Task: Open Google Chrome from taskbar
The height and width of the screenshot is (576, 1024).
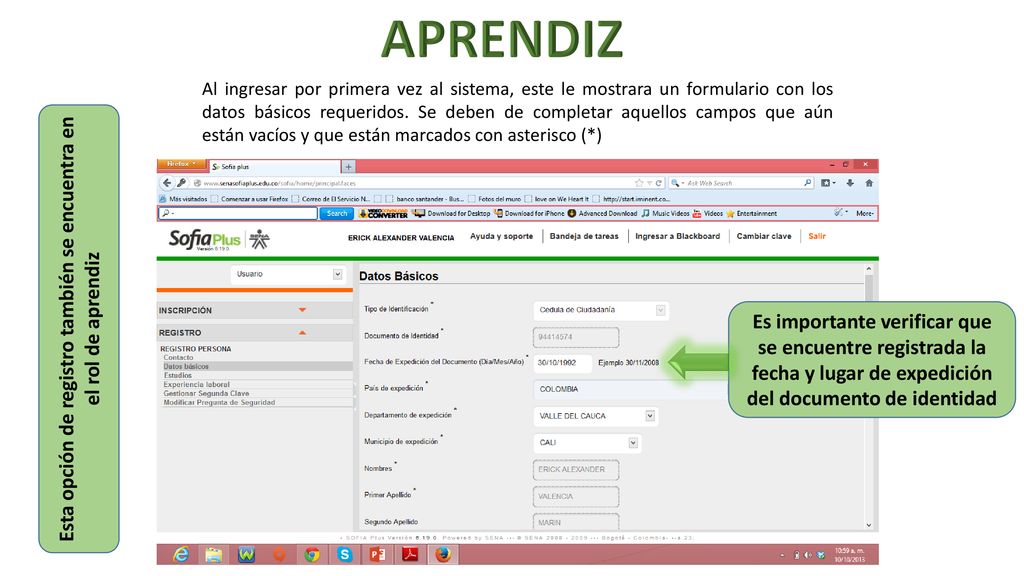Action: [312, 554]
